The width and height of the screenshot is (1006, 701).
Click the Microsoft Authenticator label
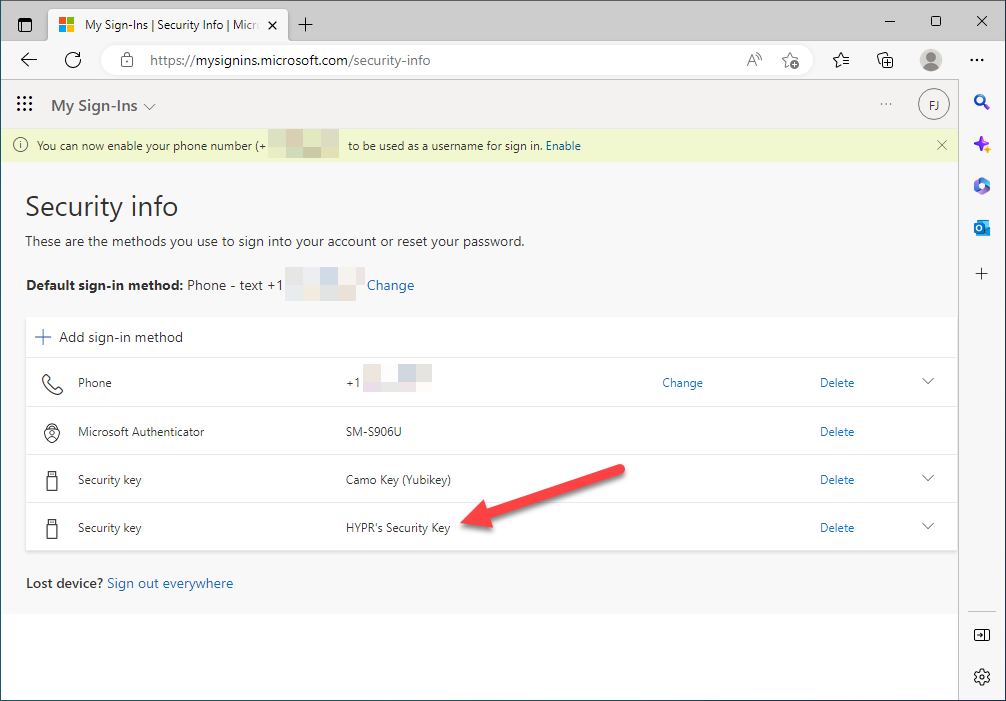tap(141, 432)
